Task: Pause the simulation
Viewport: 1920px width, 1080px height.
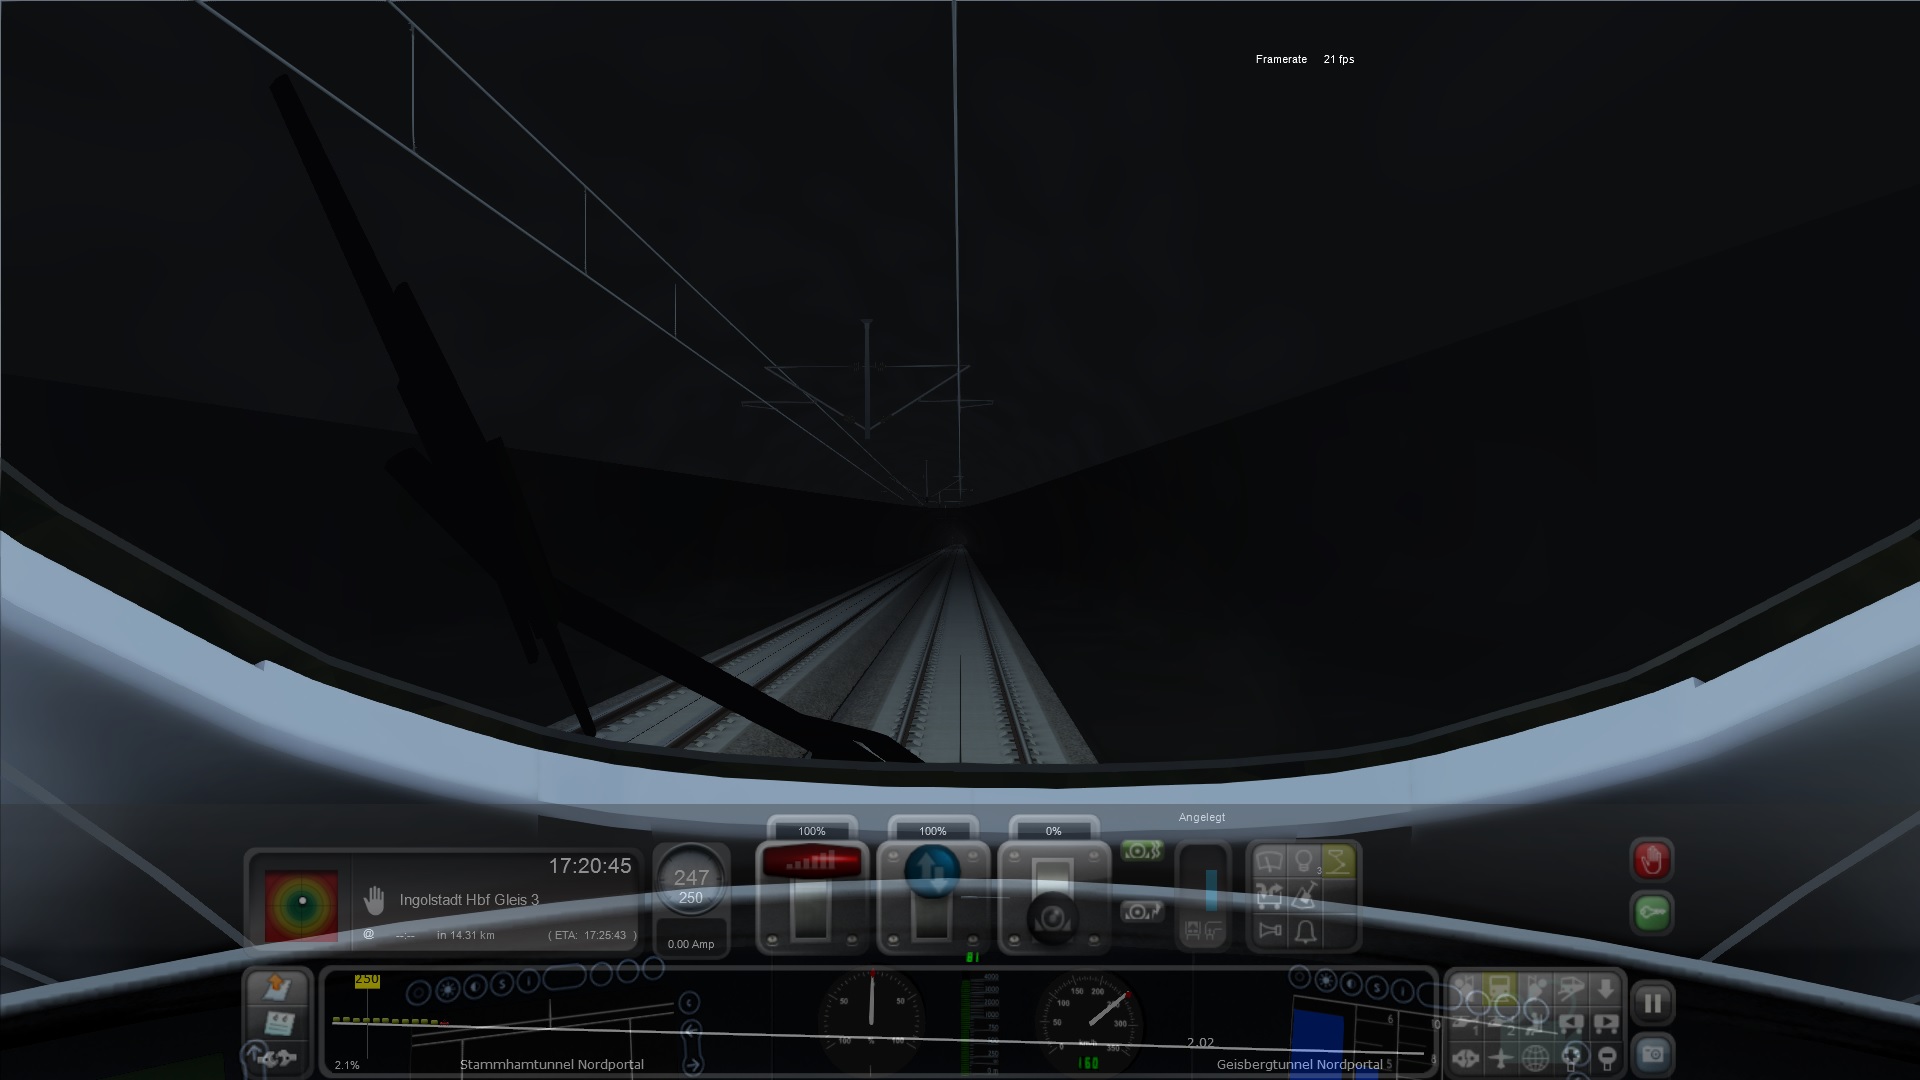Action: coord(1652,1003)
